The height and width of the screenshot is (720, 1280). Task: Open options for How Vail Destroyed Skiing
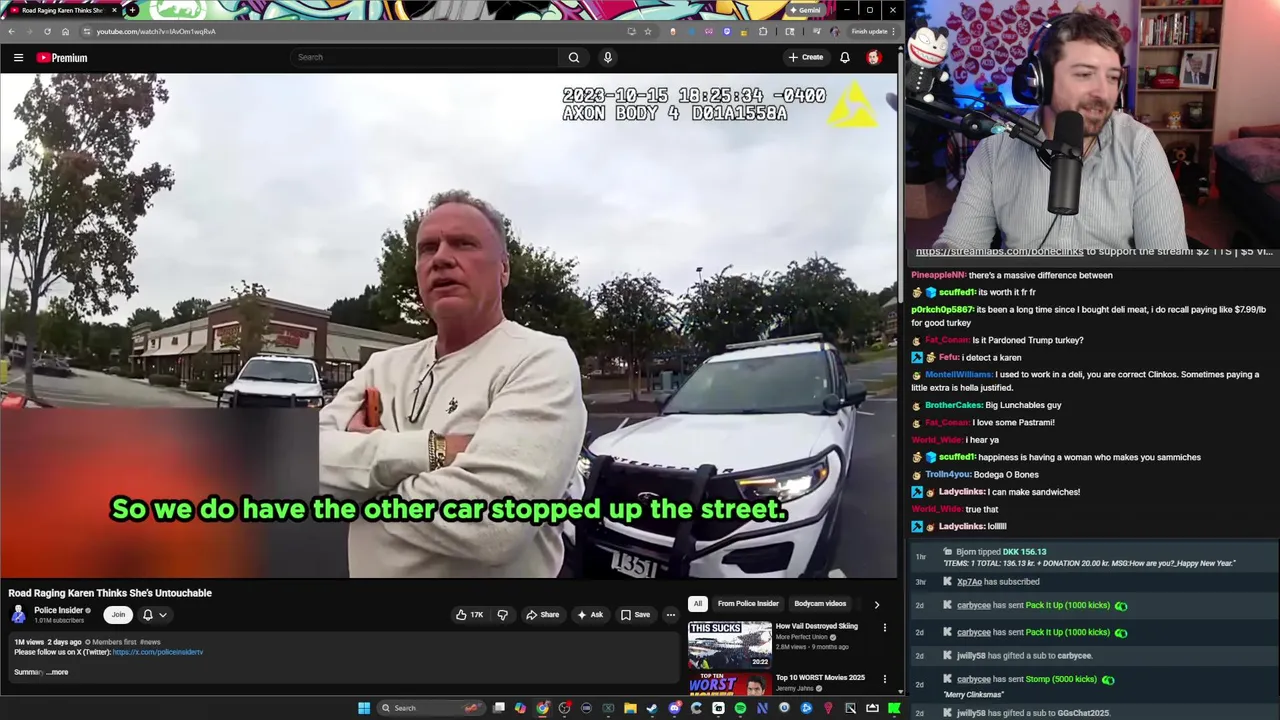tap(884, 628)
